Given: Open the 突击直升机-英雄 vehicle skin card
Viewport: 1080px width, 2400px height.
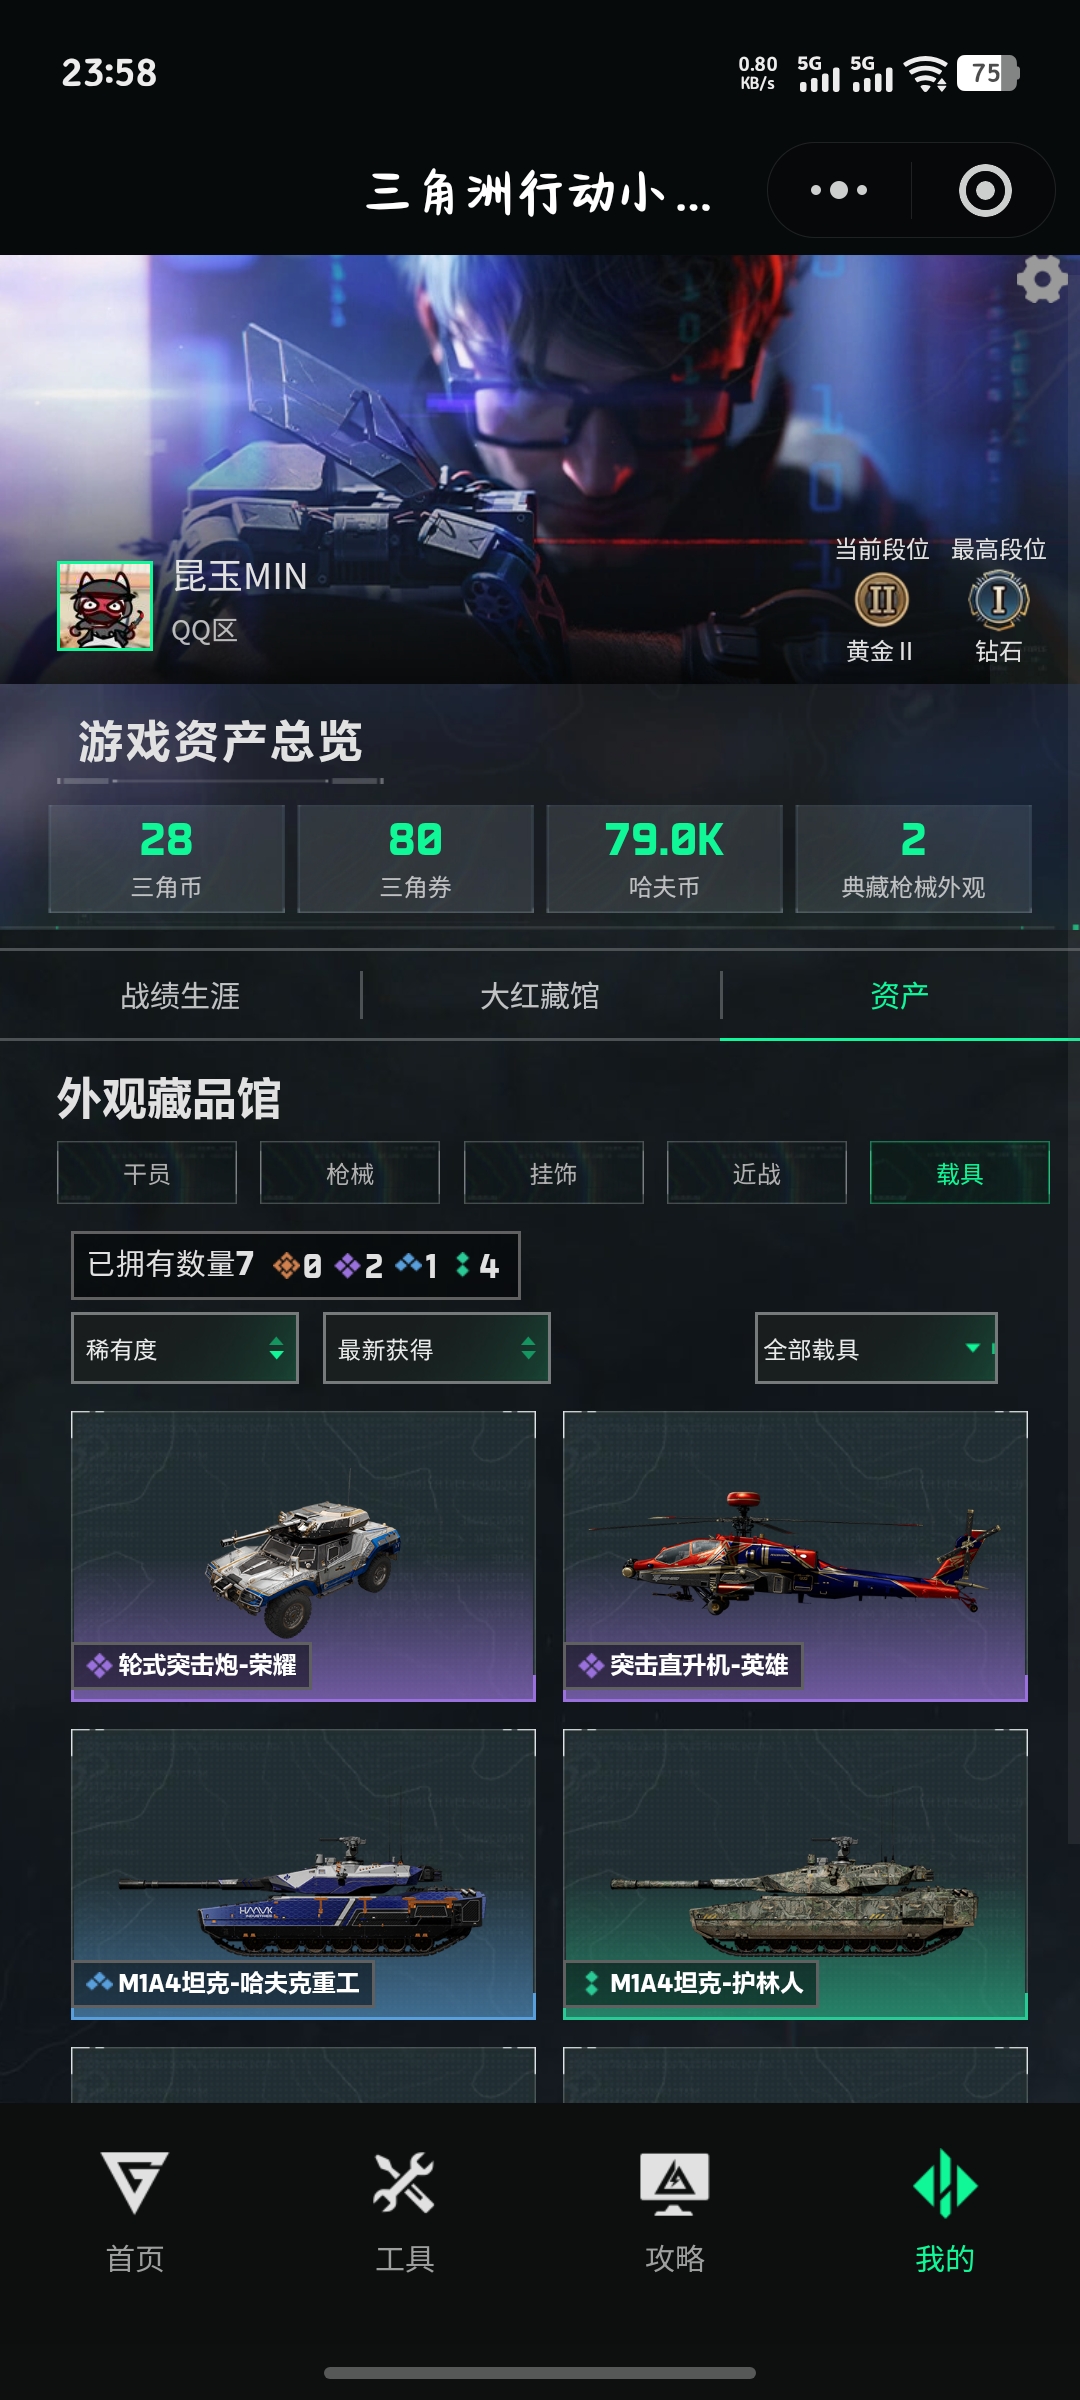Looking at the screenshot, I should point(795,1556).
